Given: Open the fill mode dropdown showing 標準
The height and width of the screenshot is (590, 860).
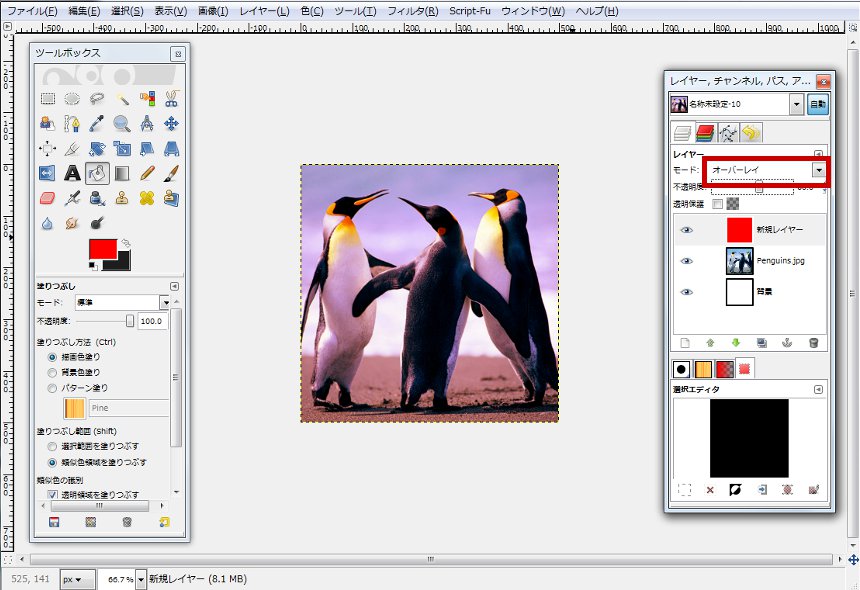Looking at the screenshot, I should click(125, 302).
